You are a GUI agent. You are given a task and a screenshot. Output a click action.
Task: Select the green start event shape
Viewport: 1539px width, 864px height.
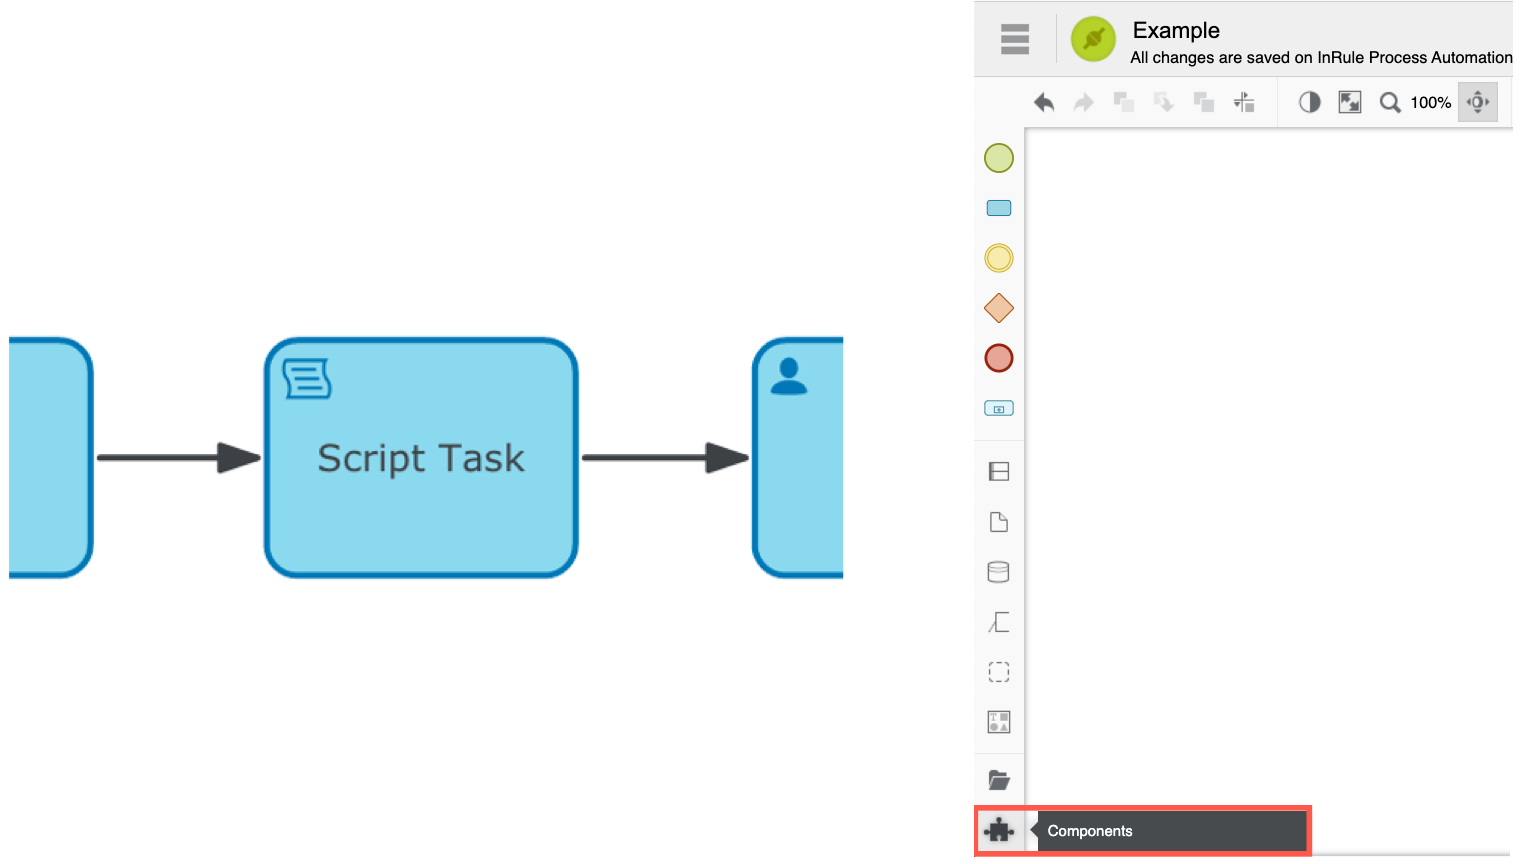[998, 158]
